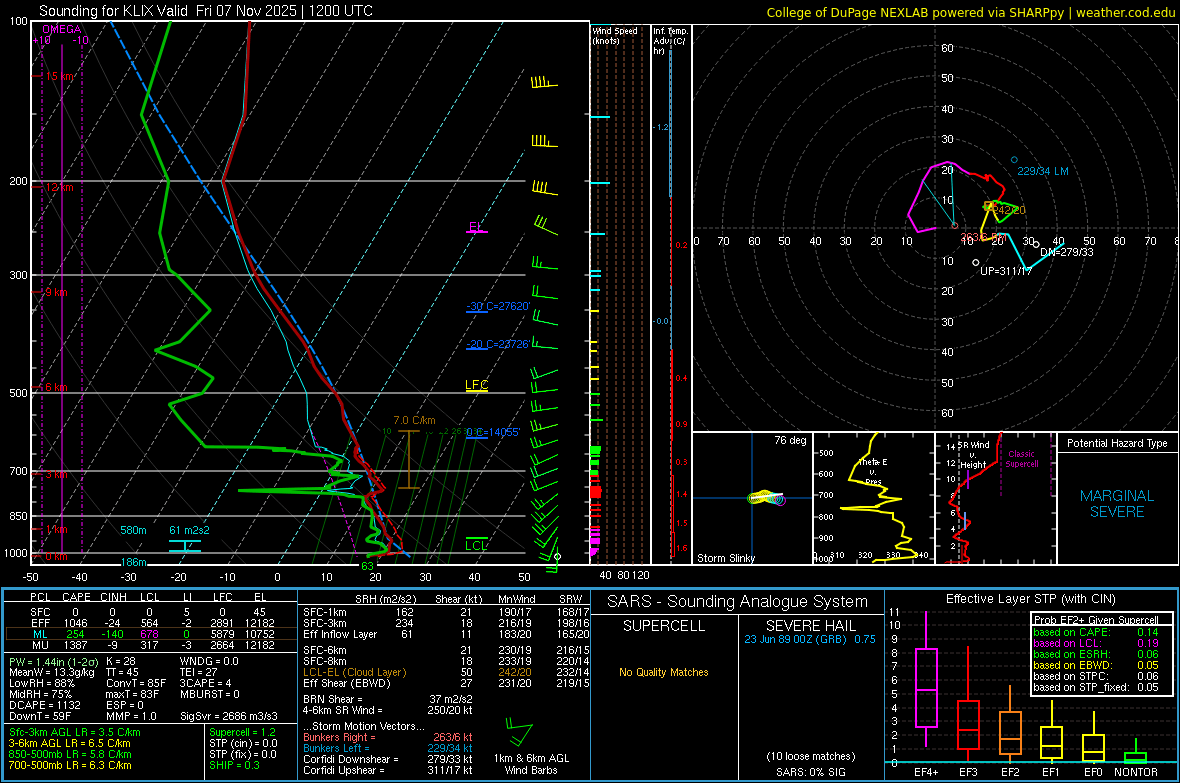This screenshot has height=783, width=1180.
Task: Click the '1km & 6km AGL Wind Barbs' caption
Action: [x=531, y=764]
